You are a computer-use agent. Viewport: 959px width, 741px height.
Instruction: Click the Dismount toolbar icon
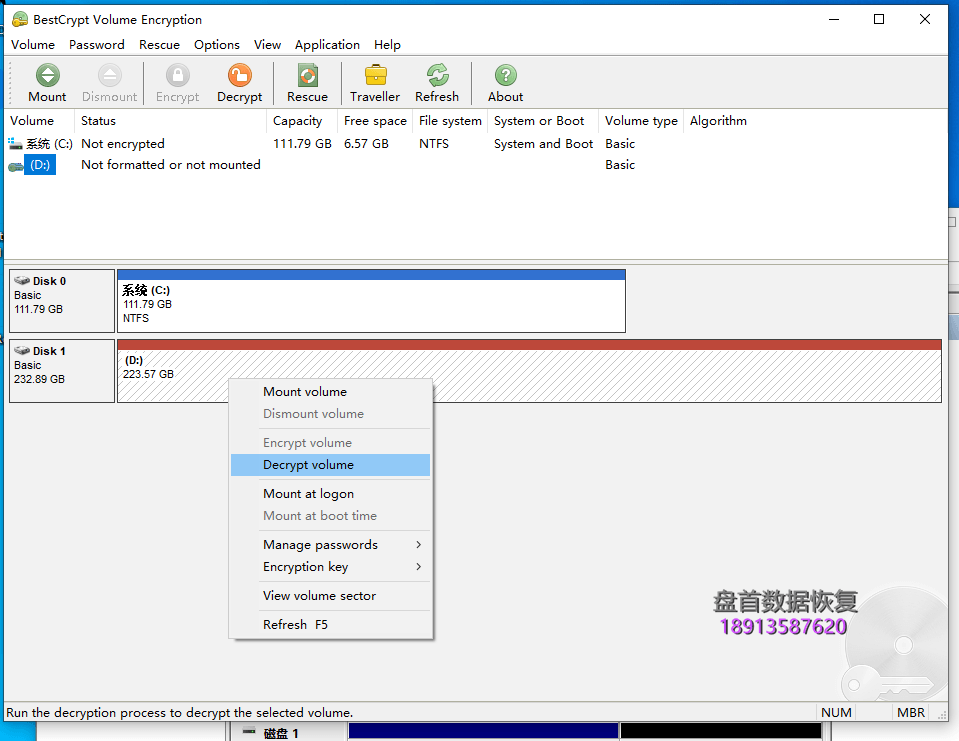coord(109,76)
